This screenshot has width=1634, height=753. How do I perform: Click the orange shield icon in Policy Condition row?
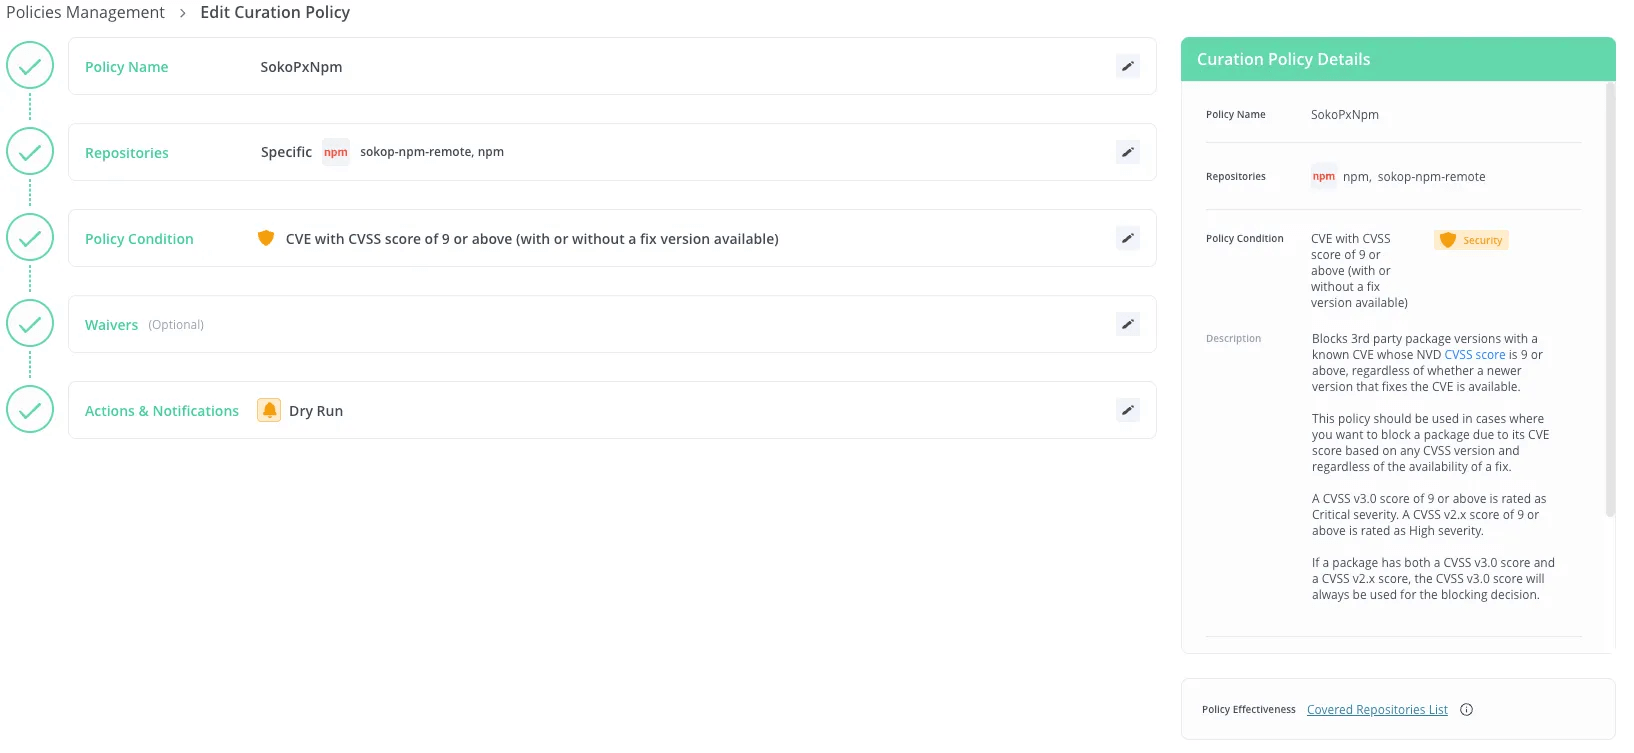pos(266,238)
